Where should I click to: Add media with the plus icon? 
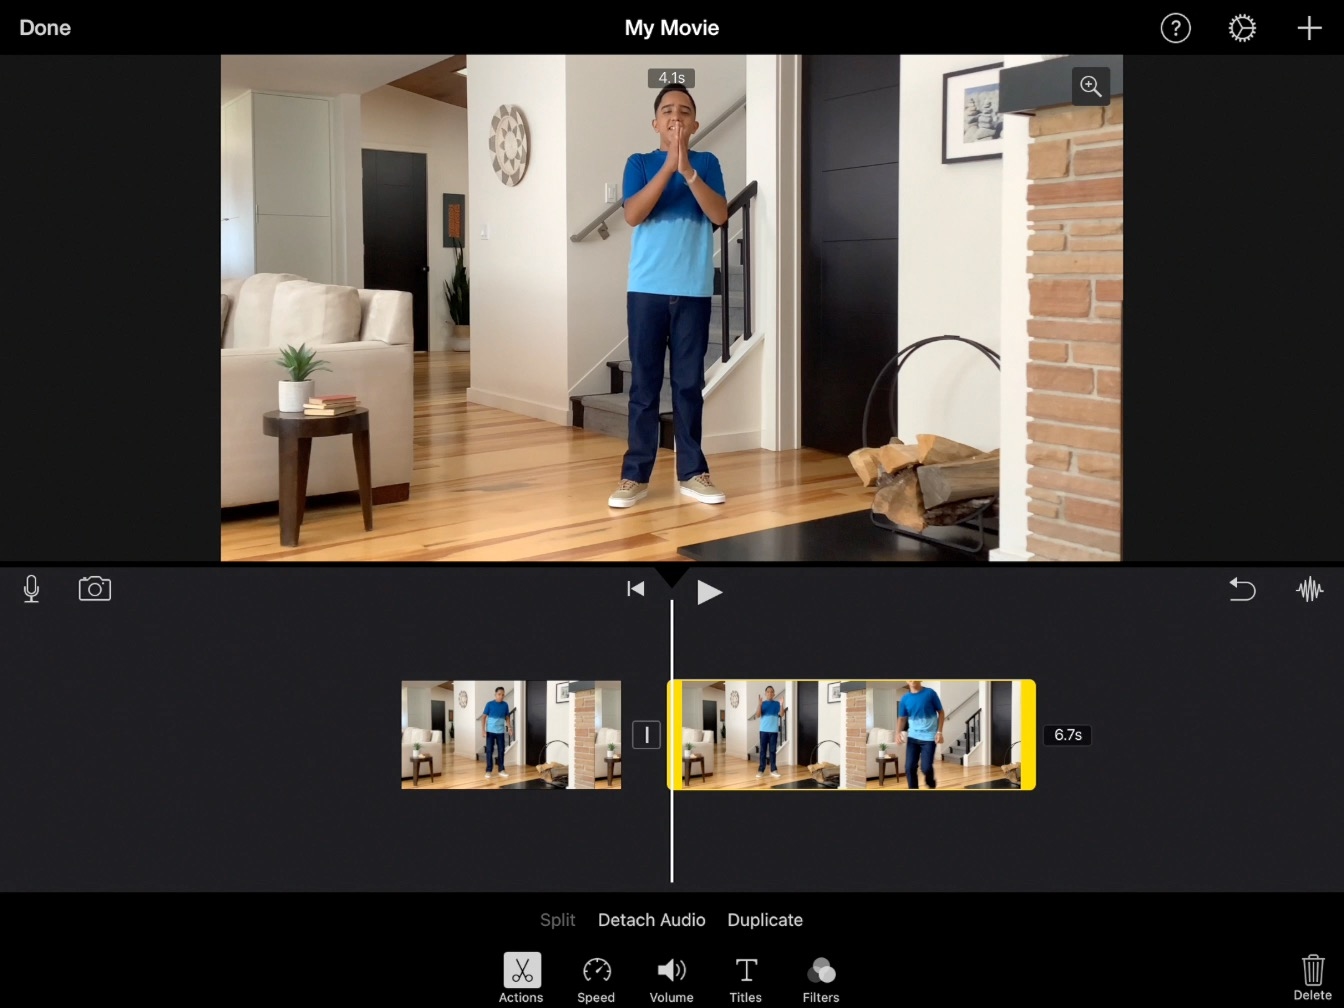pos(1309,28)
